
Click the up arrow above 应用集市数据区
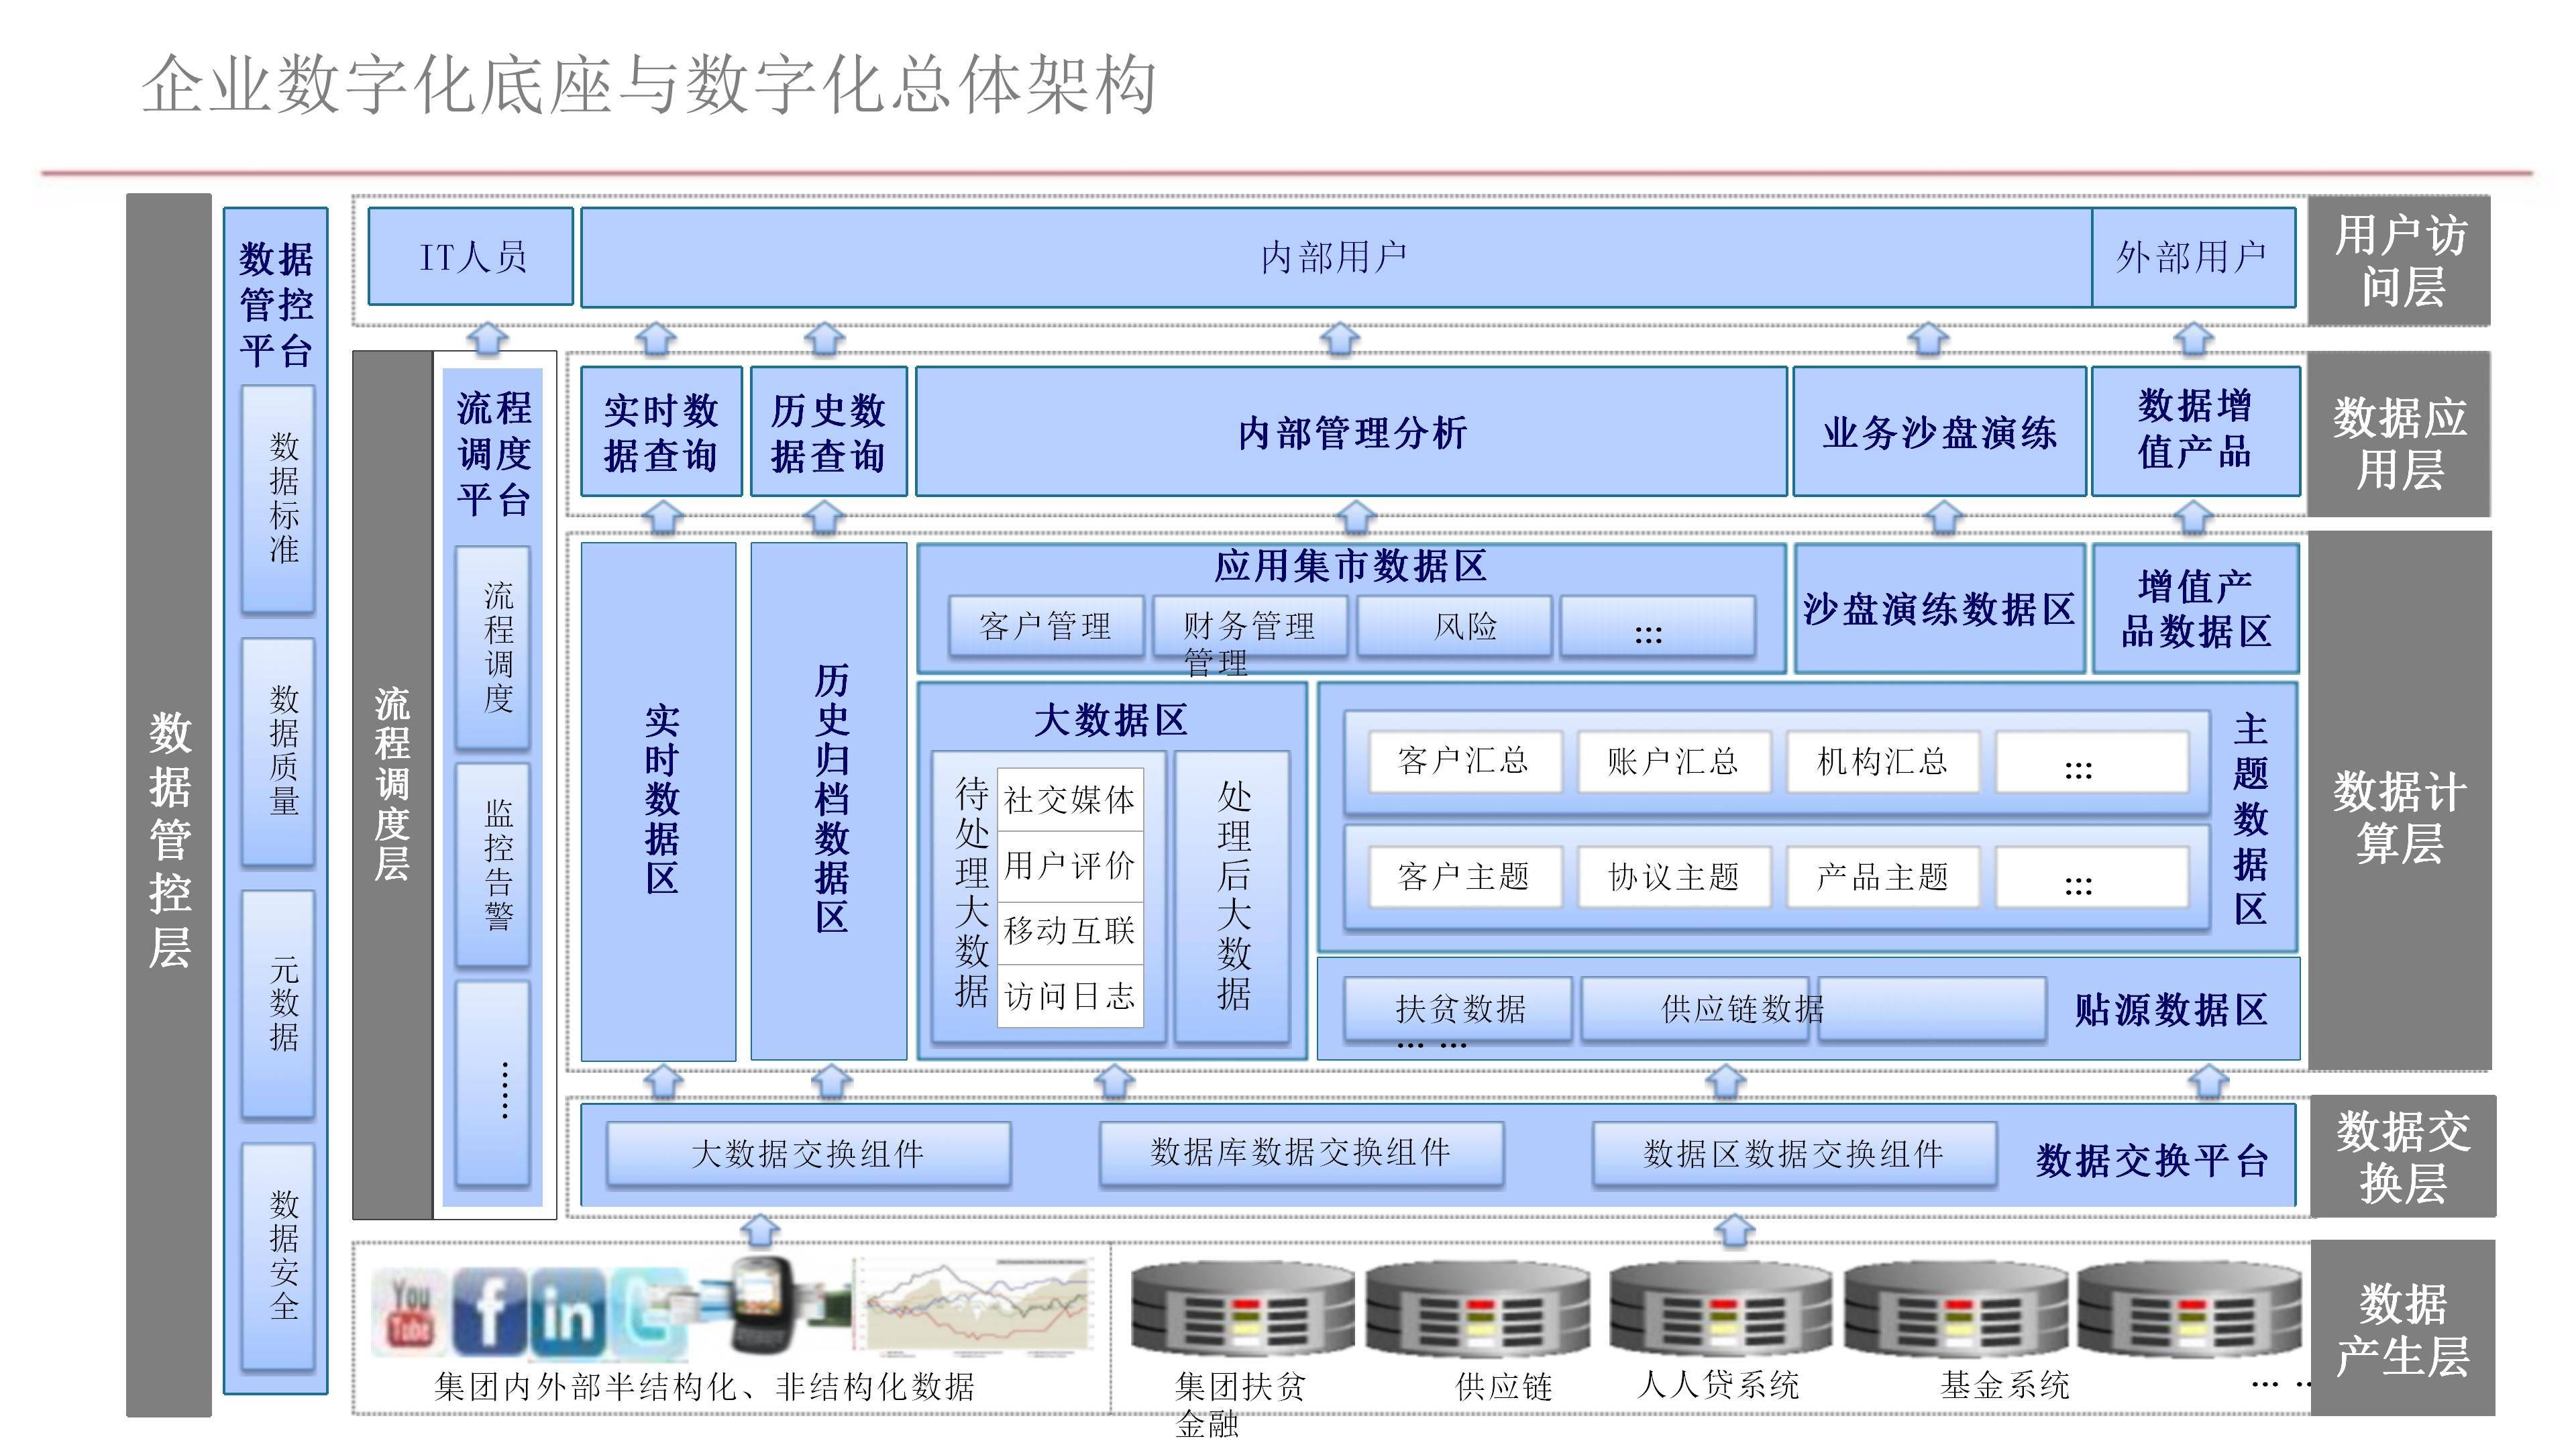[1356, 518]
